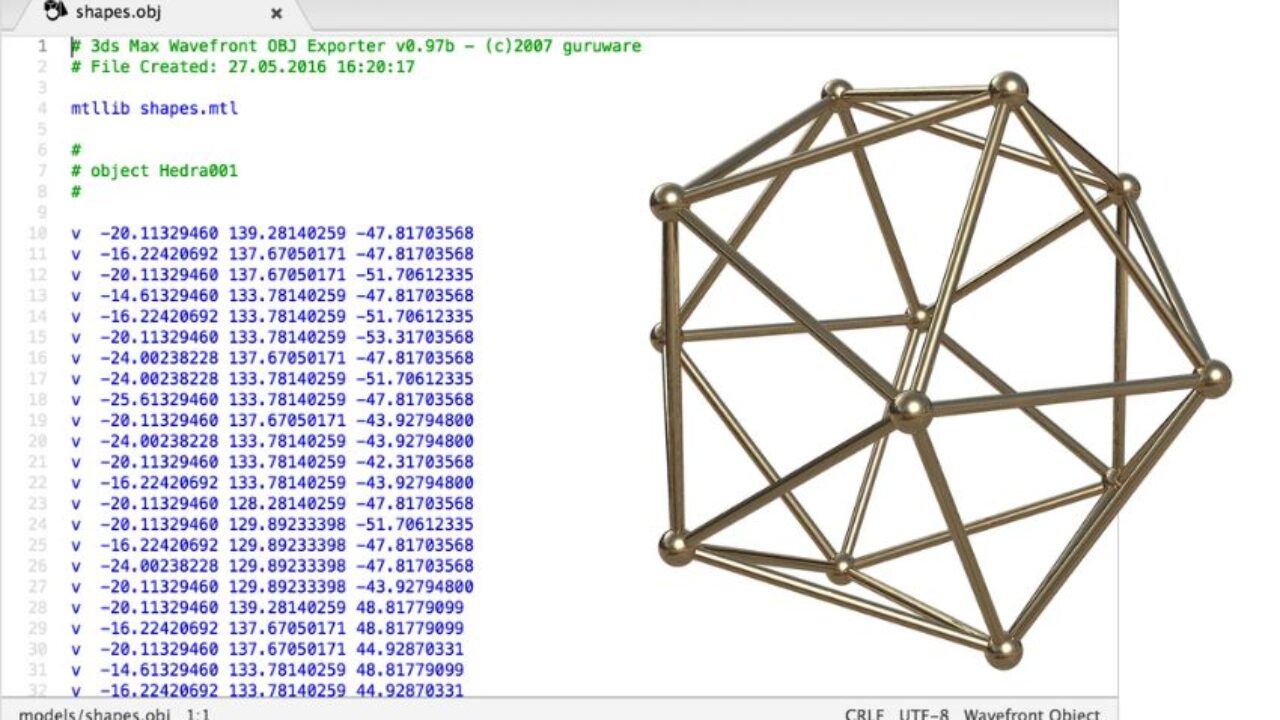Select line number 10 in the gutter

[x=37, y=233]
